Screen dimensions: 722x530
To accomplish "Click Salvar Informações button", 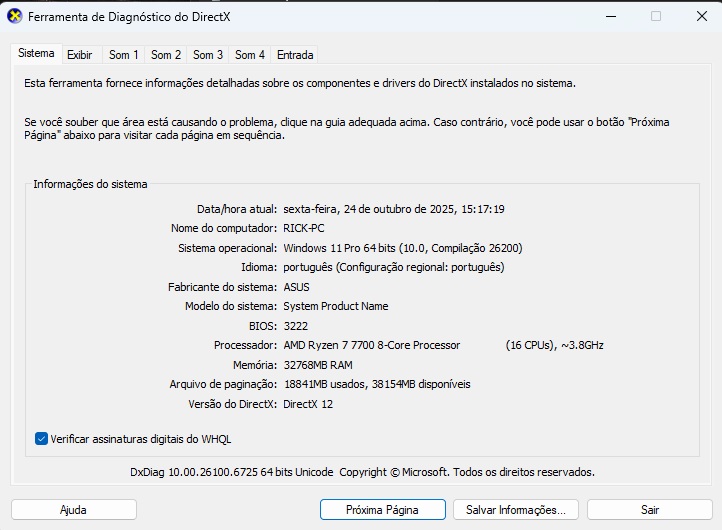I will point(516,509).
